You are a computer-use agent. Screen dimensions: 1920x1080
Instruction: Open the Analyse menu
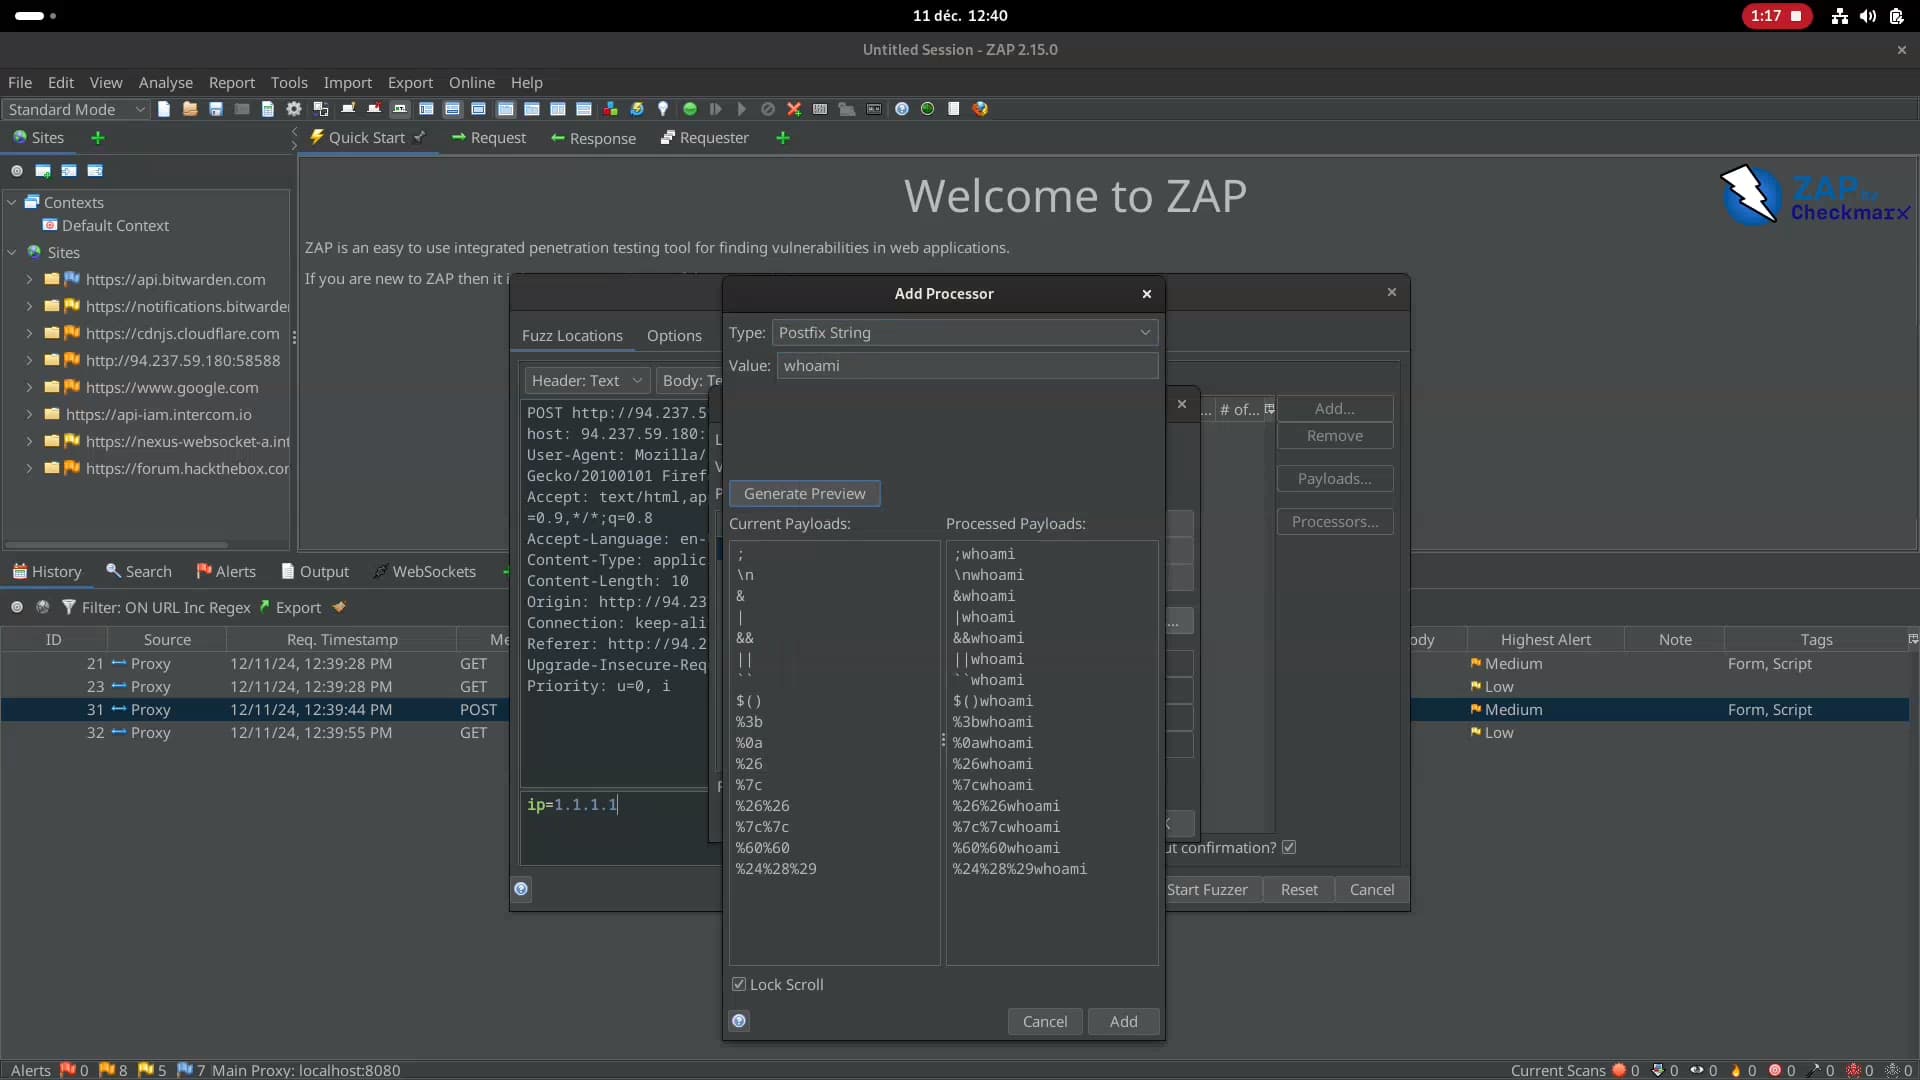pyautogui.click(x=165, y=82)
